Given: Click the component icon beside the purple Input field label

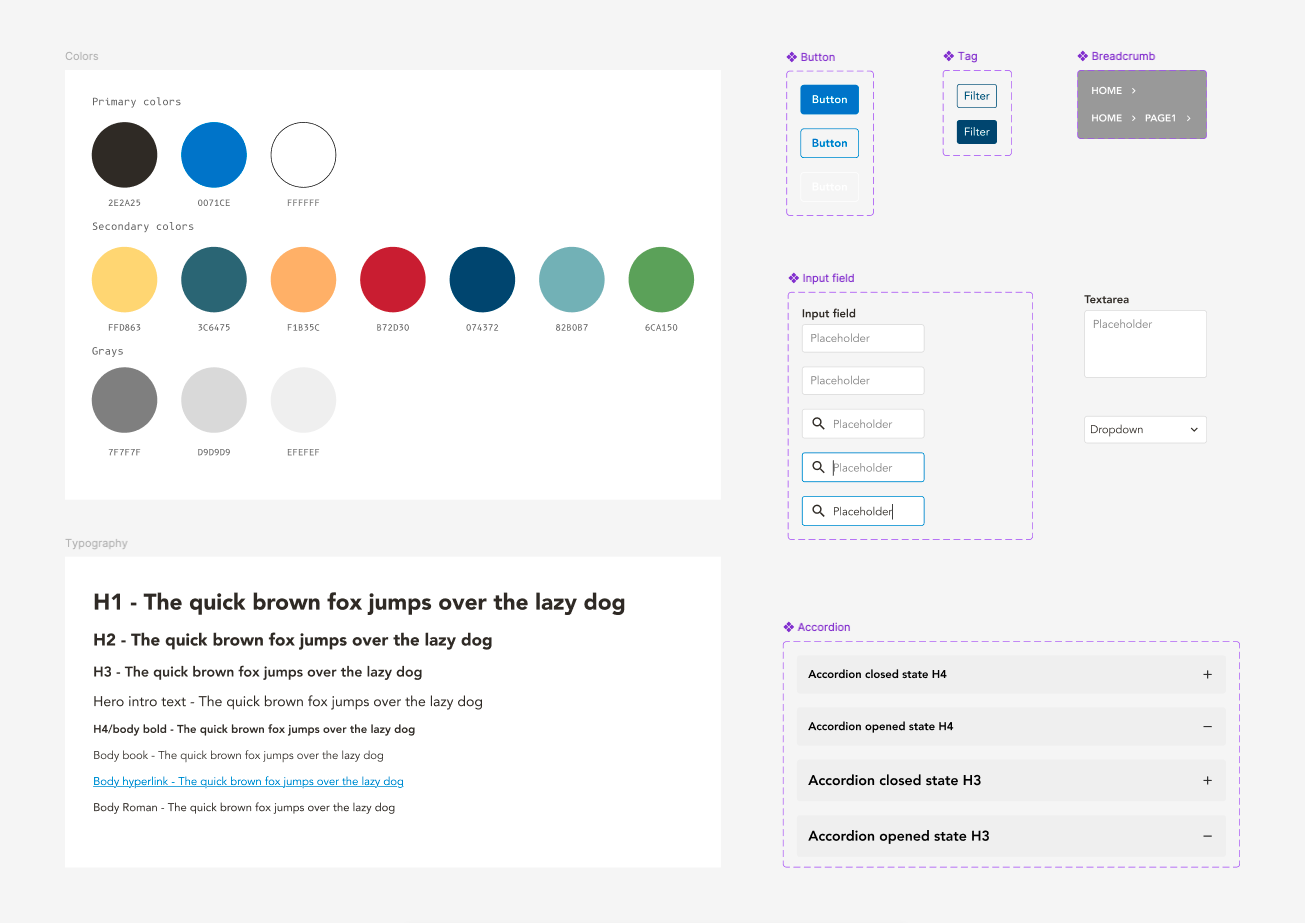Looking at the screenshot, I should [794, 278].
